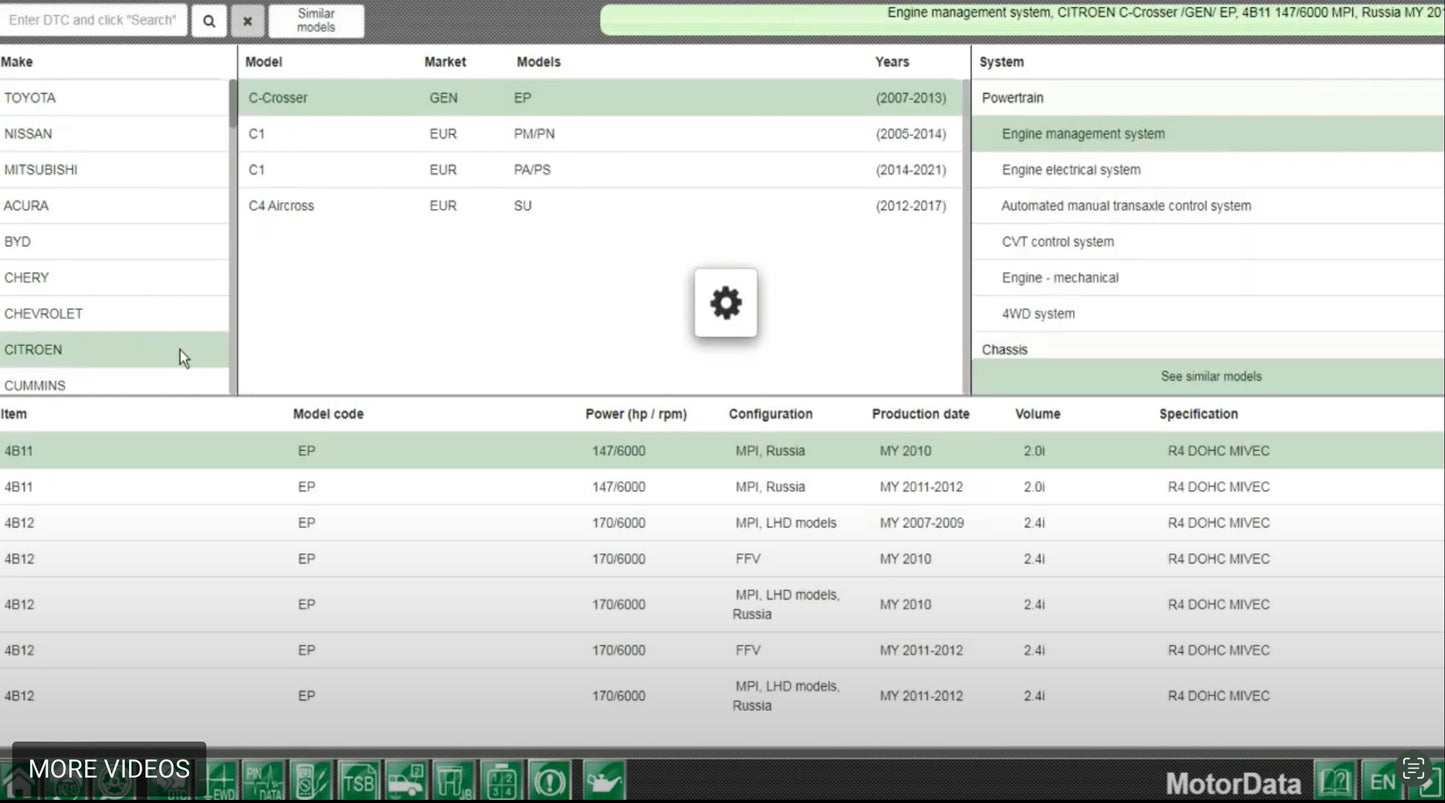
Task: Select Engine - mechanical
Action: (x=1208, y=278)
